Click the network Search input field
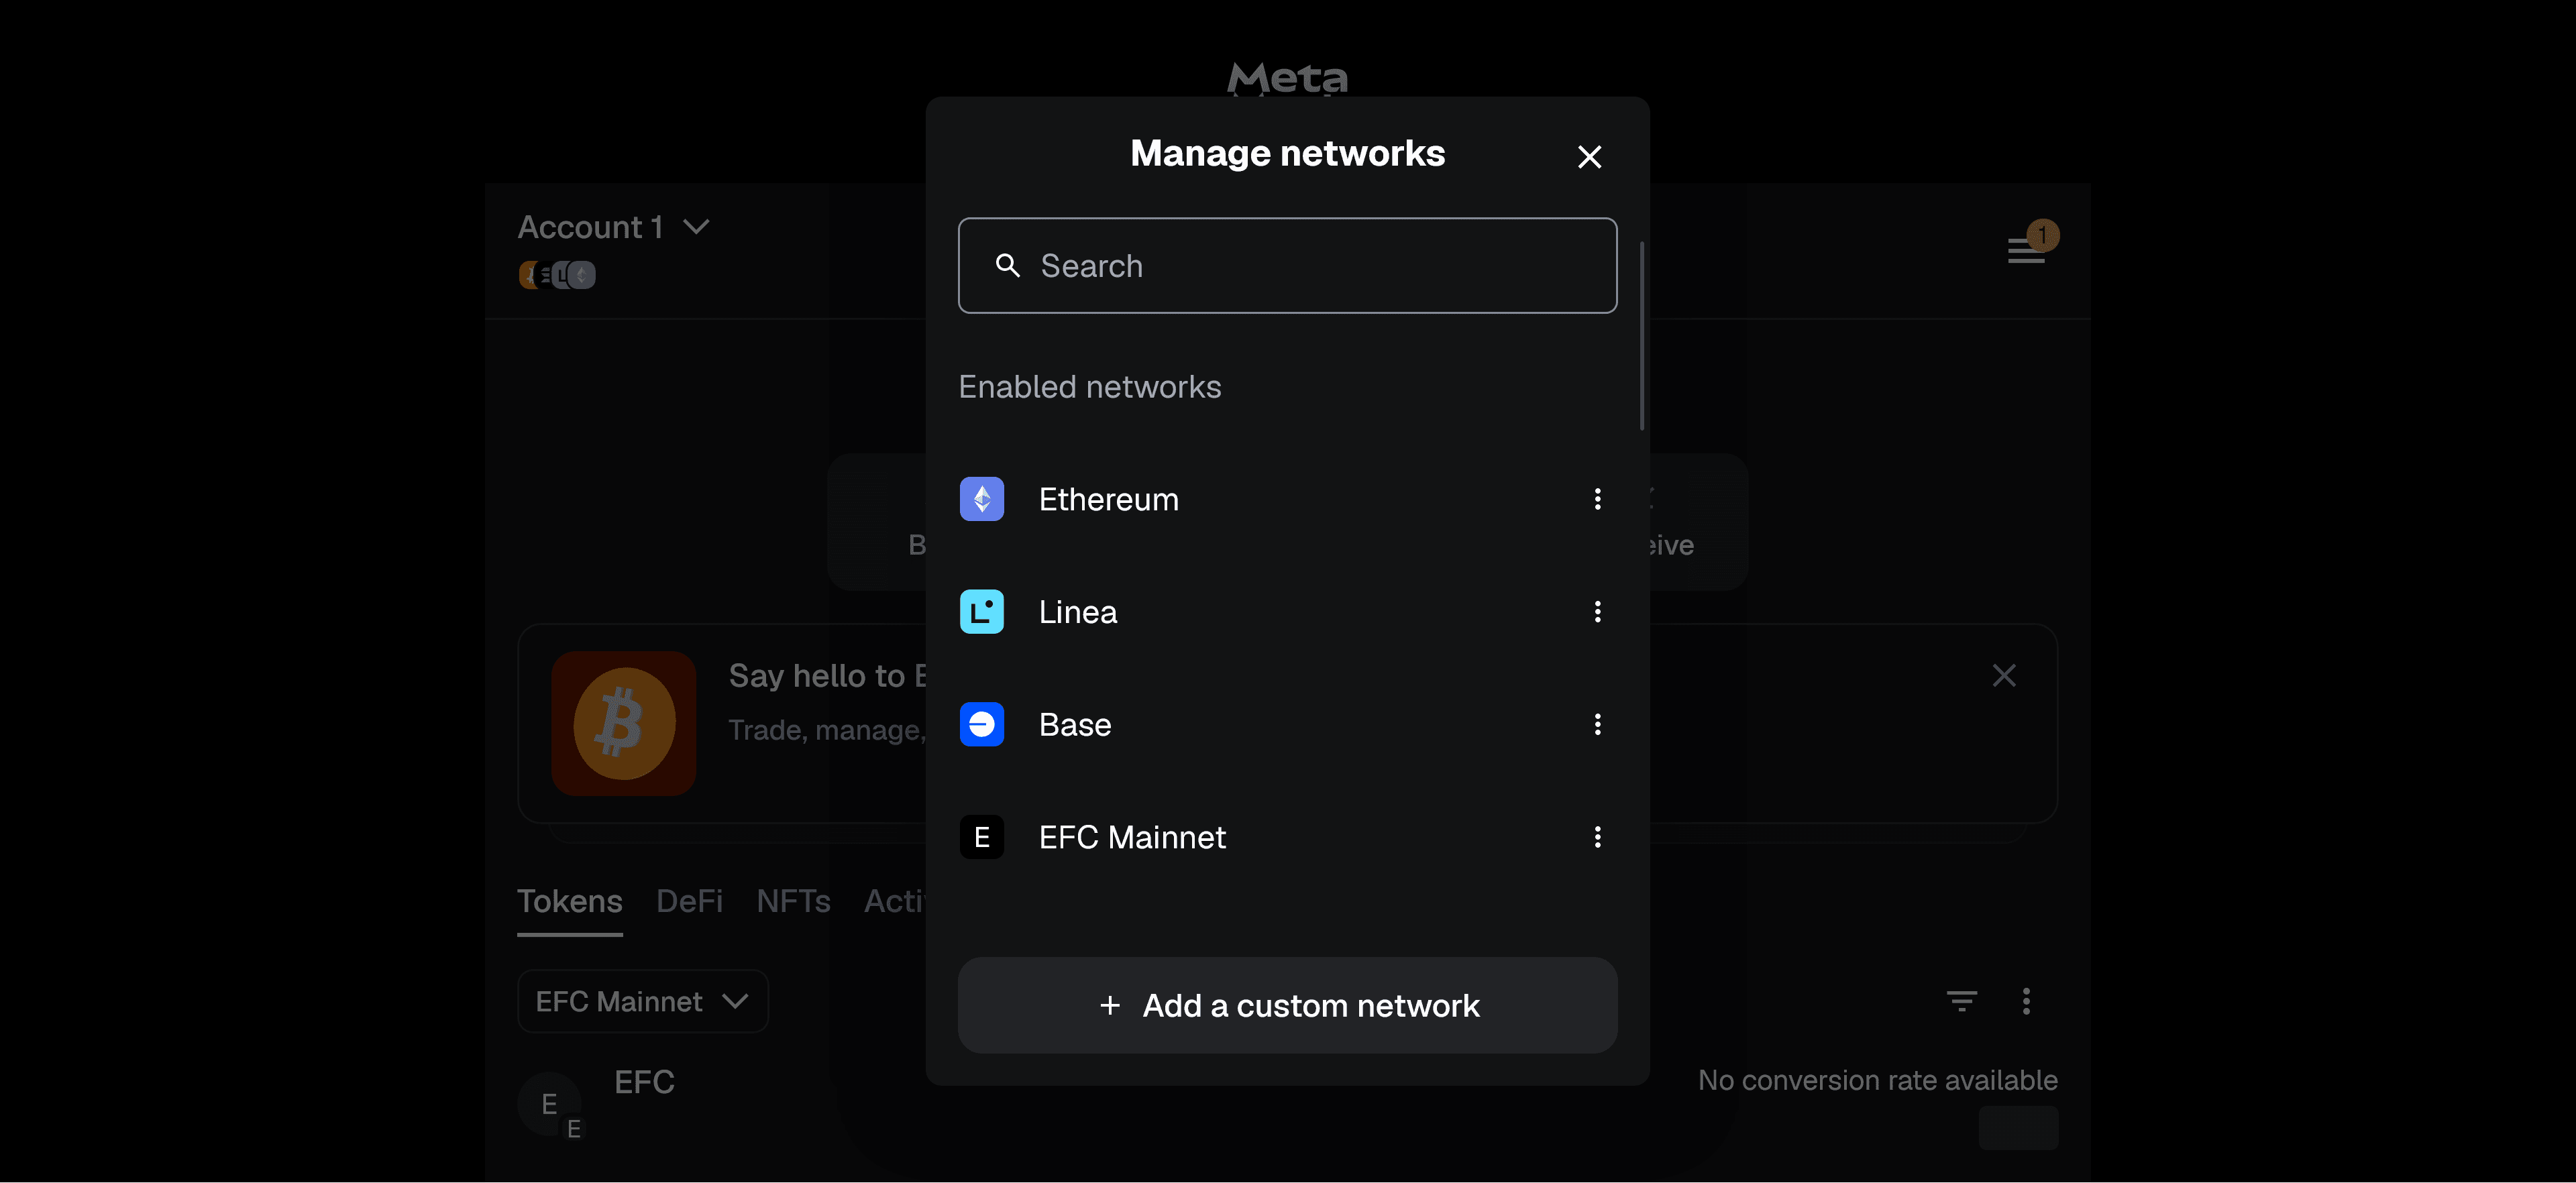Screen dimensions: 2576x1183 pyautogui.click(x=1287, y=266)
